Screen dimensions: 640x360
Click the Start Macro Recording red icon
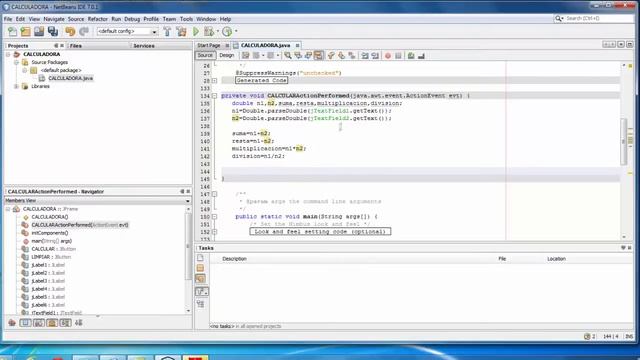[x=388, y=56]
